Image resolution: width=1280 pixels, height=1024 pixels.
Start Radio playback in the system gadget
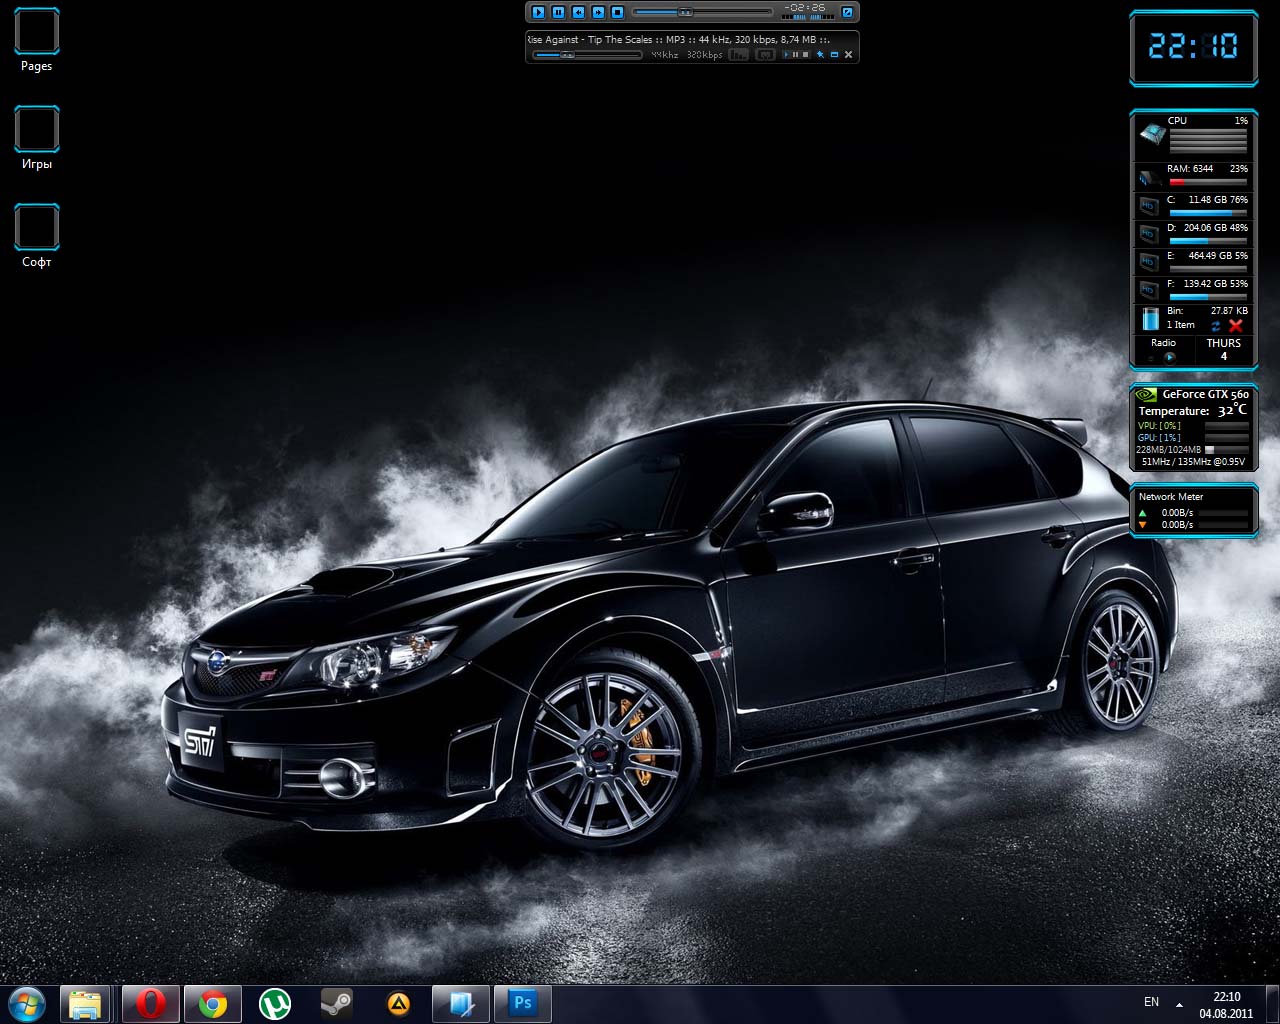(1169, 357)
